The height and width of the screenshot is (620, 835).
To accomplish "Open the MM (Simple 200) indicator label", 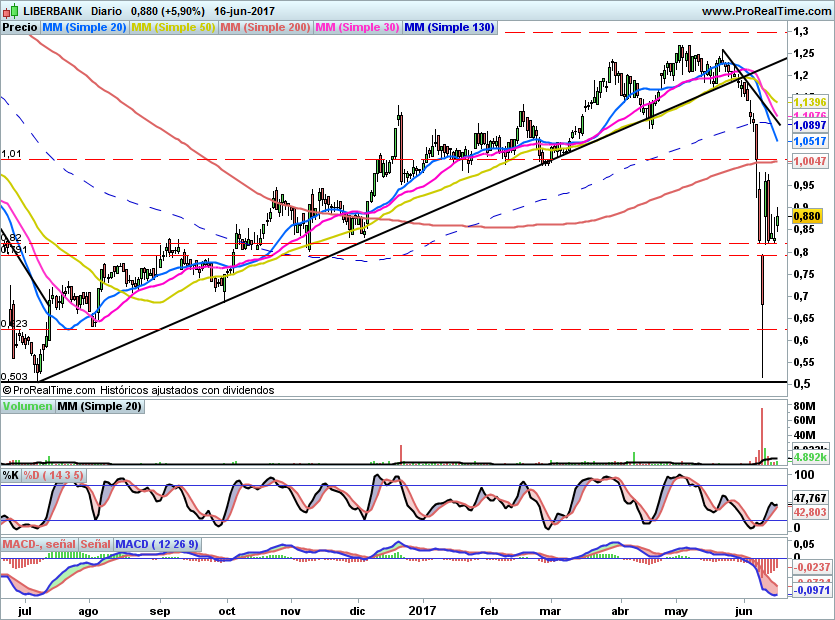I will click(x=265, y=27).
